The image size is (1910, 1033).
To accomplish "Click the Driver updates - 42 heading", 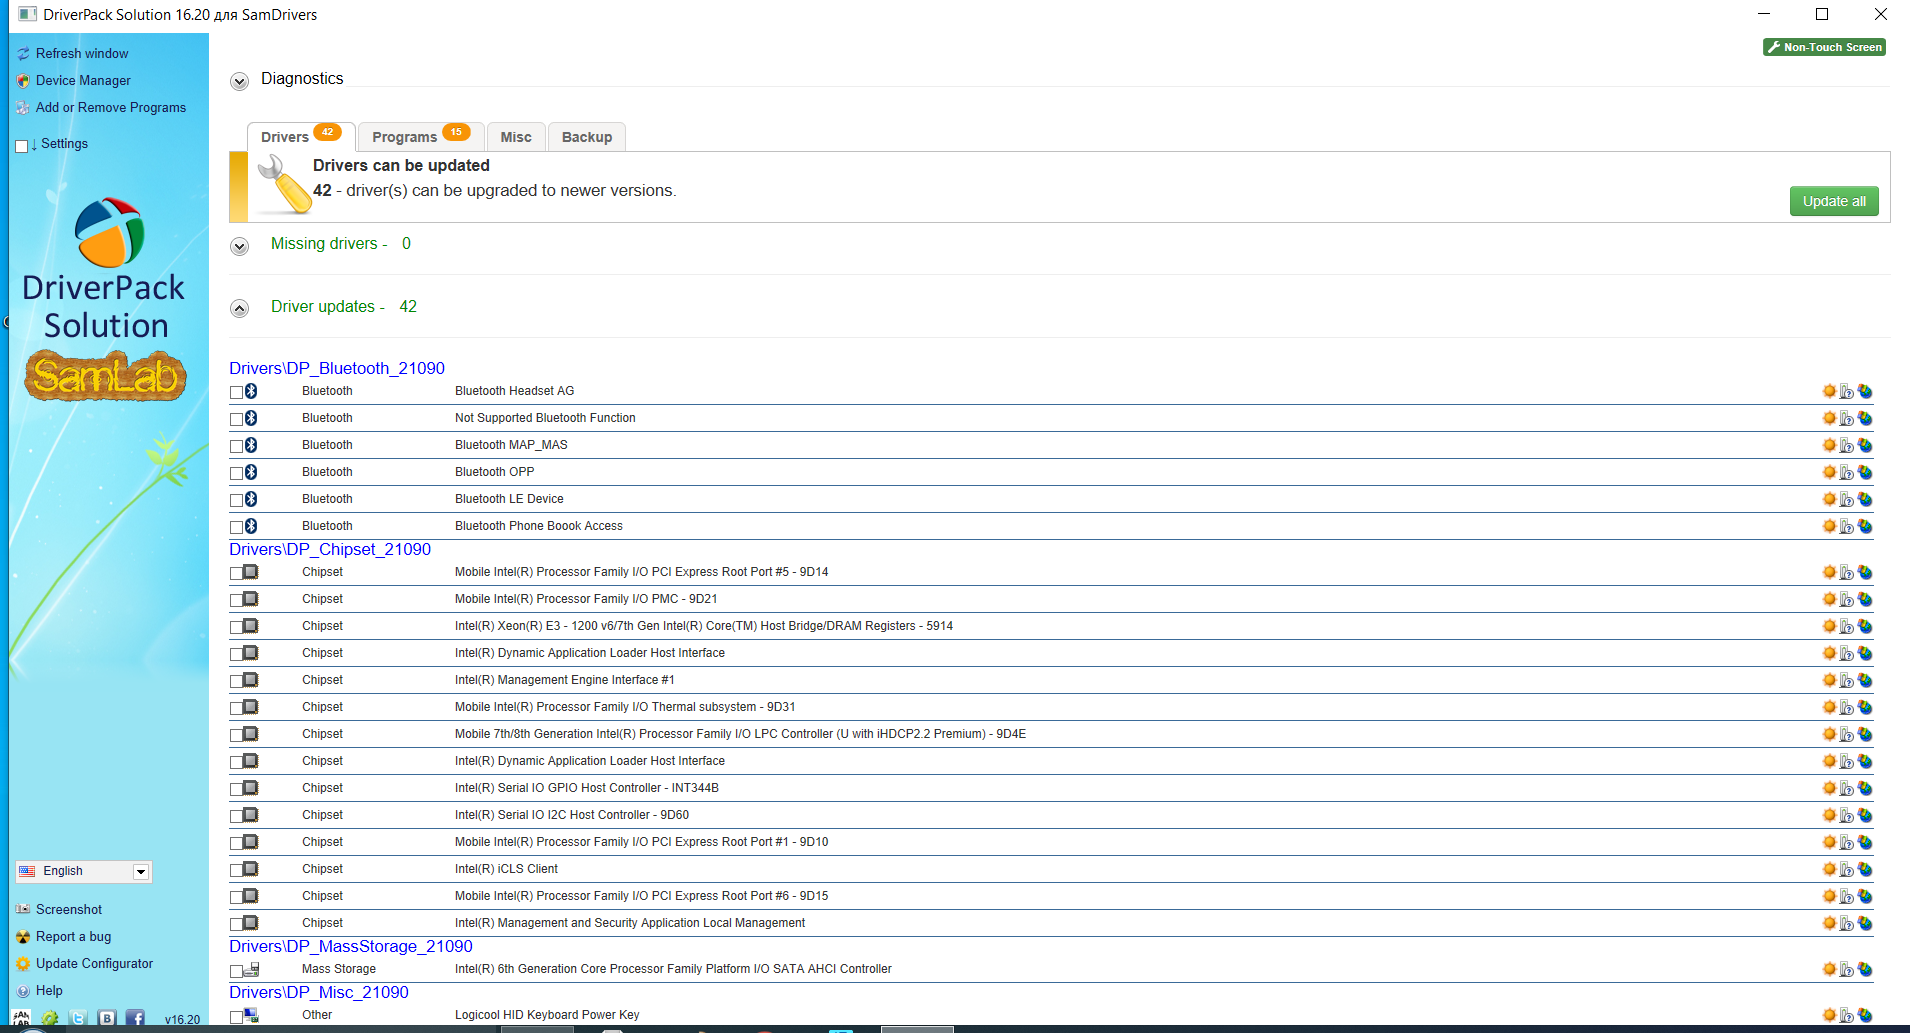I will (344, 307).
